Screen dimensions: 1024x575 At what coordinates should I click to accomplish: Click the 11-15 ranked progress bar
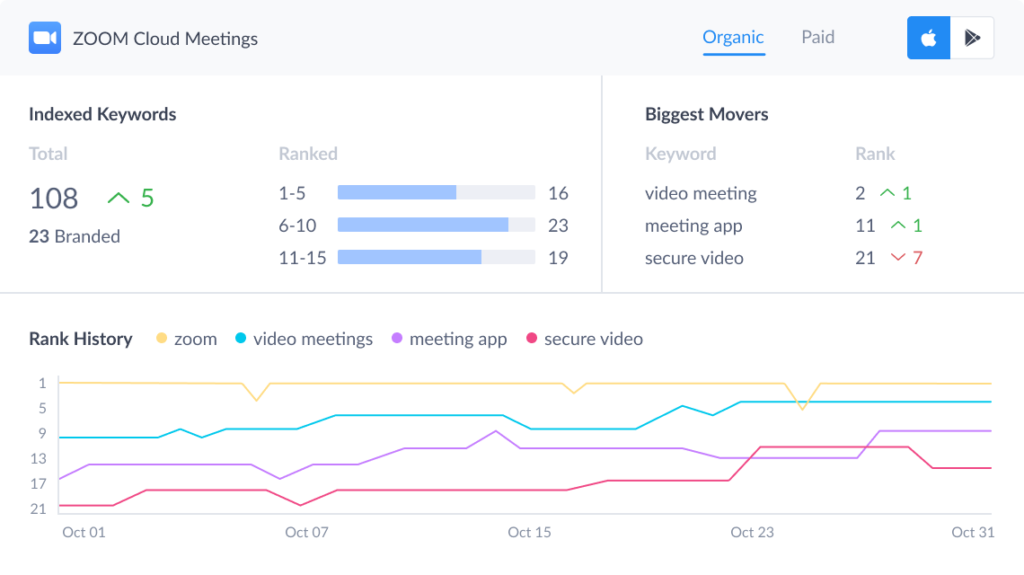[436, 257]
